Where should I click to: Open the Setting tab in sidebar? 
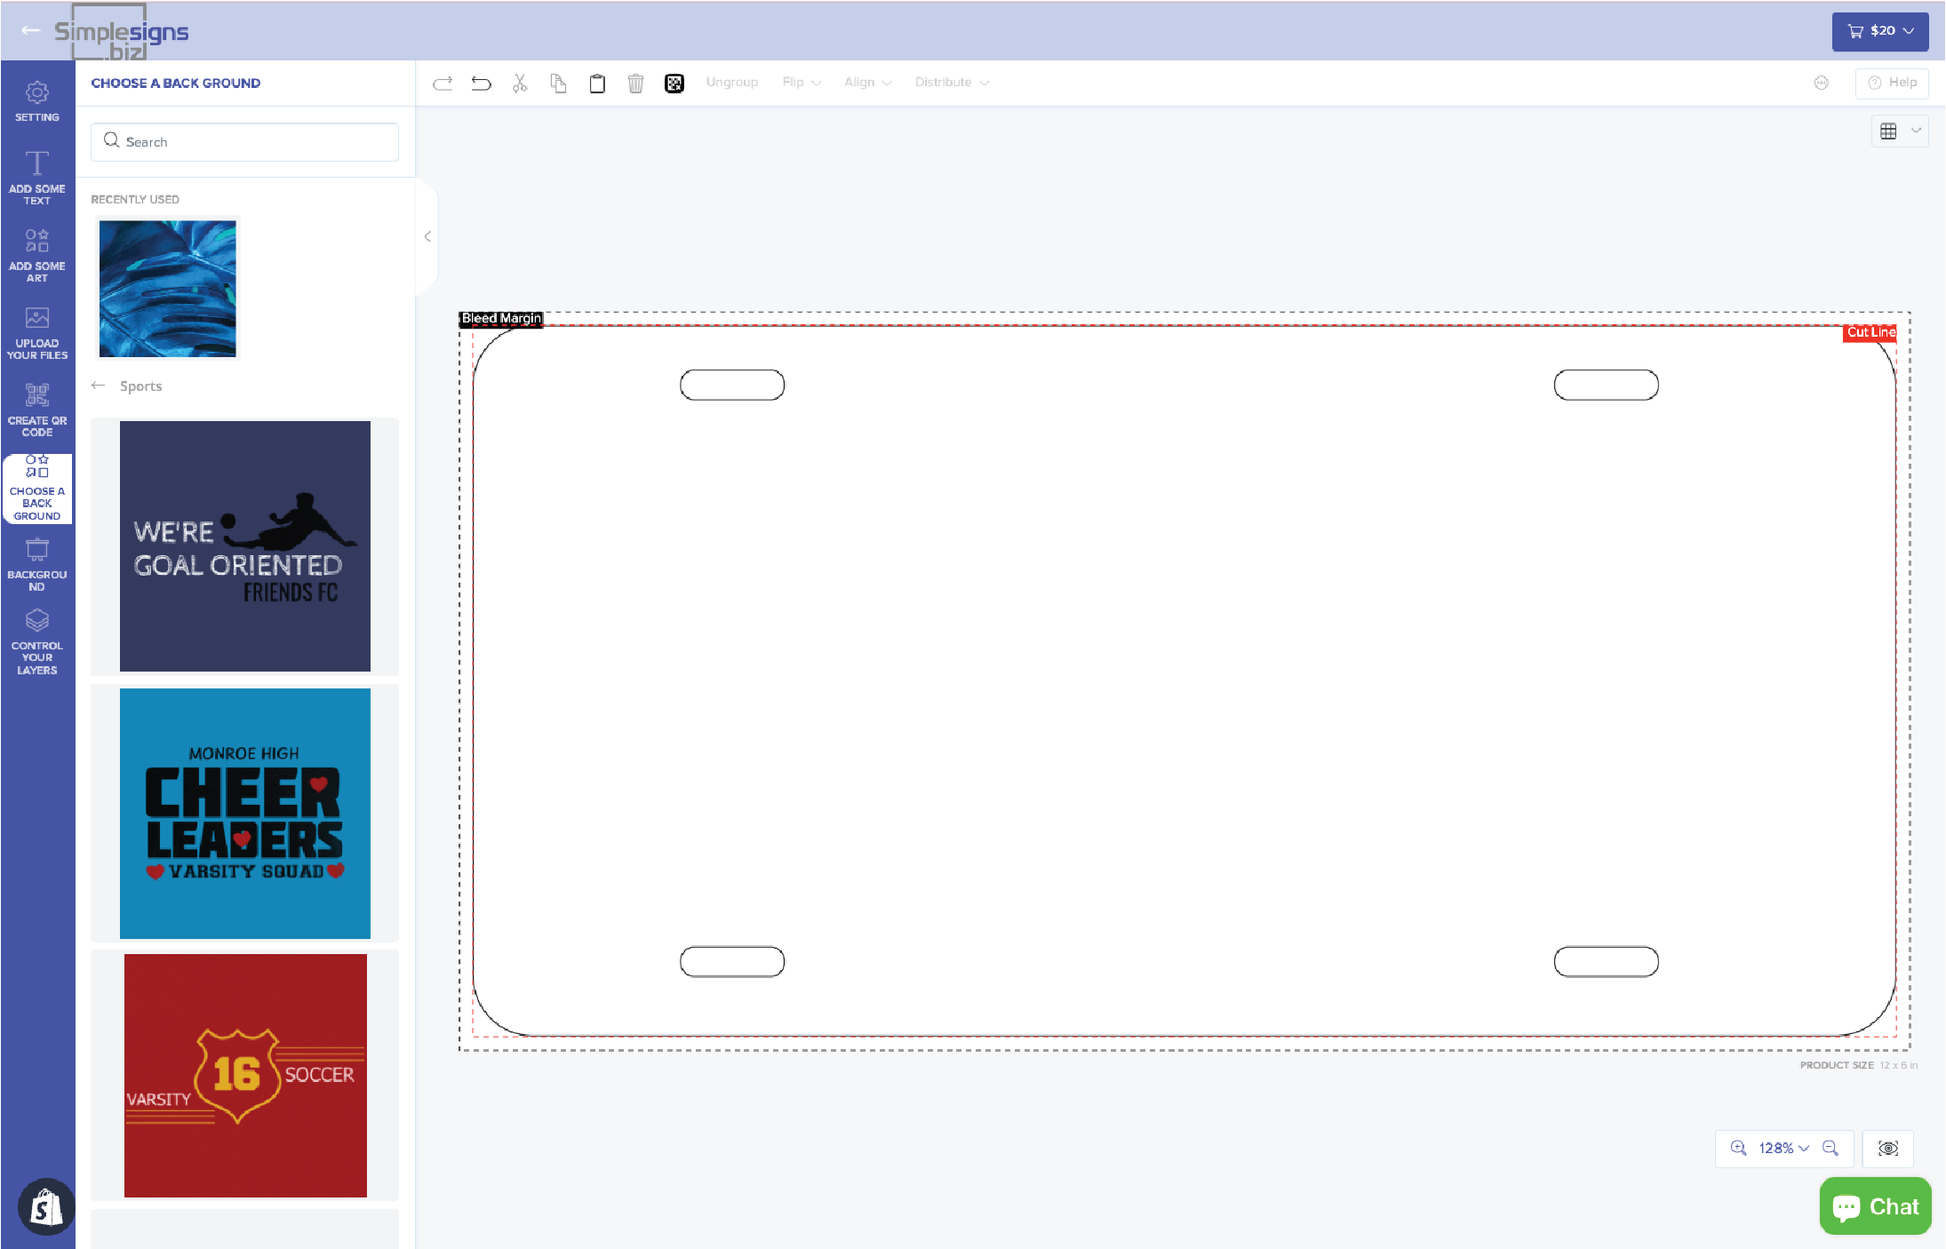point(37,101)
